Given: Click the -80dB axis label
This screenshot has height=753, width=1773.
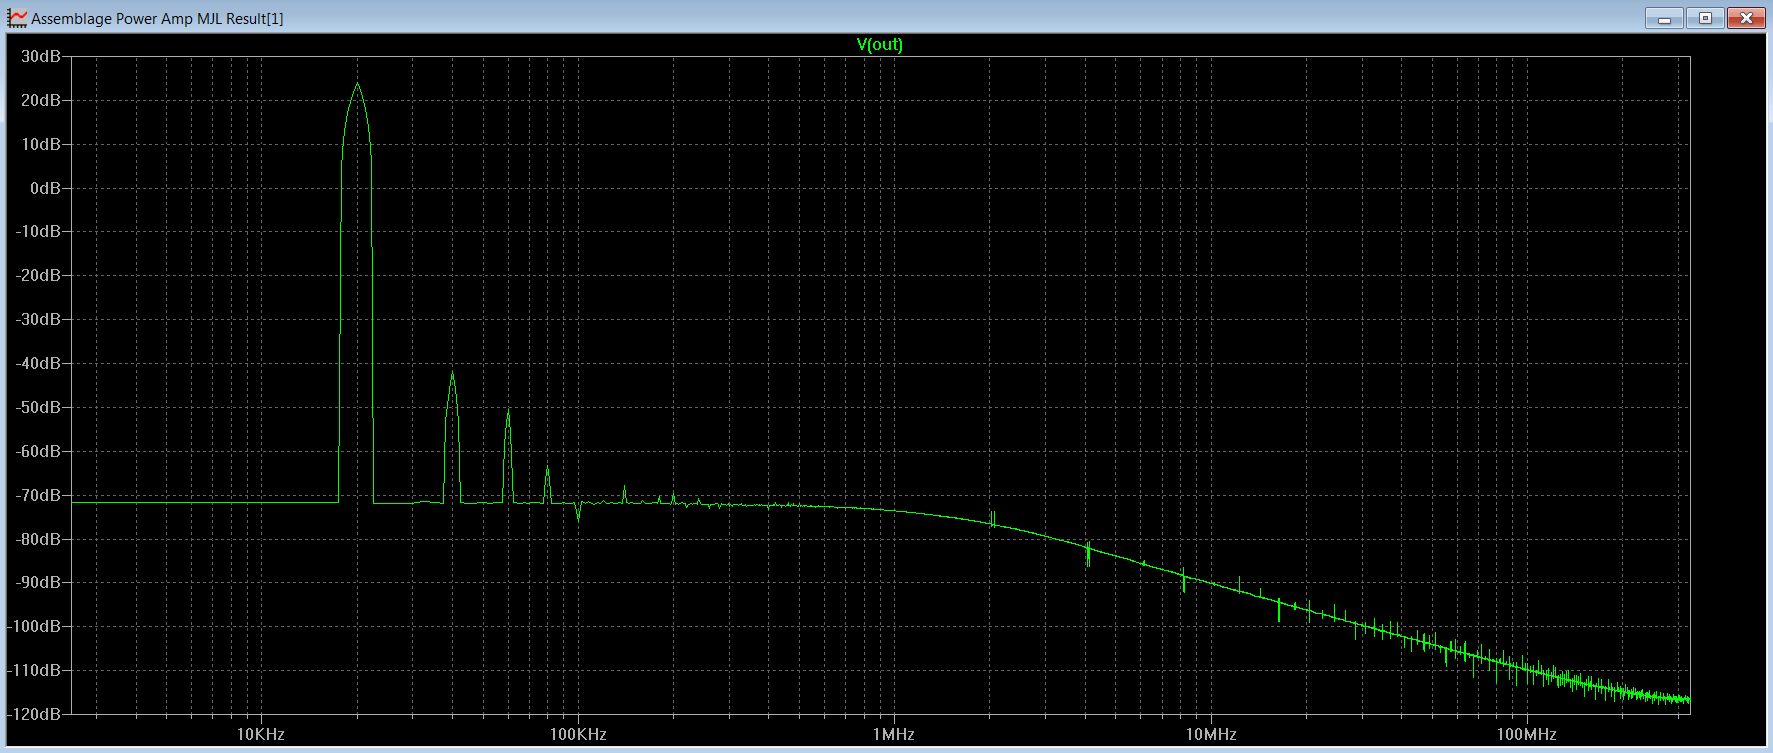Looking at the screenshot, I should pos(38,540).
